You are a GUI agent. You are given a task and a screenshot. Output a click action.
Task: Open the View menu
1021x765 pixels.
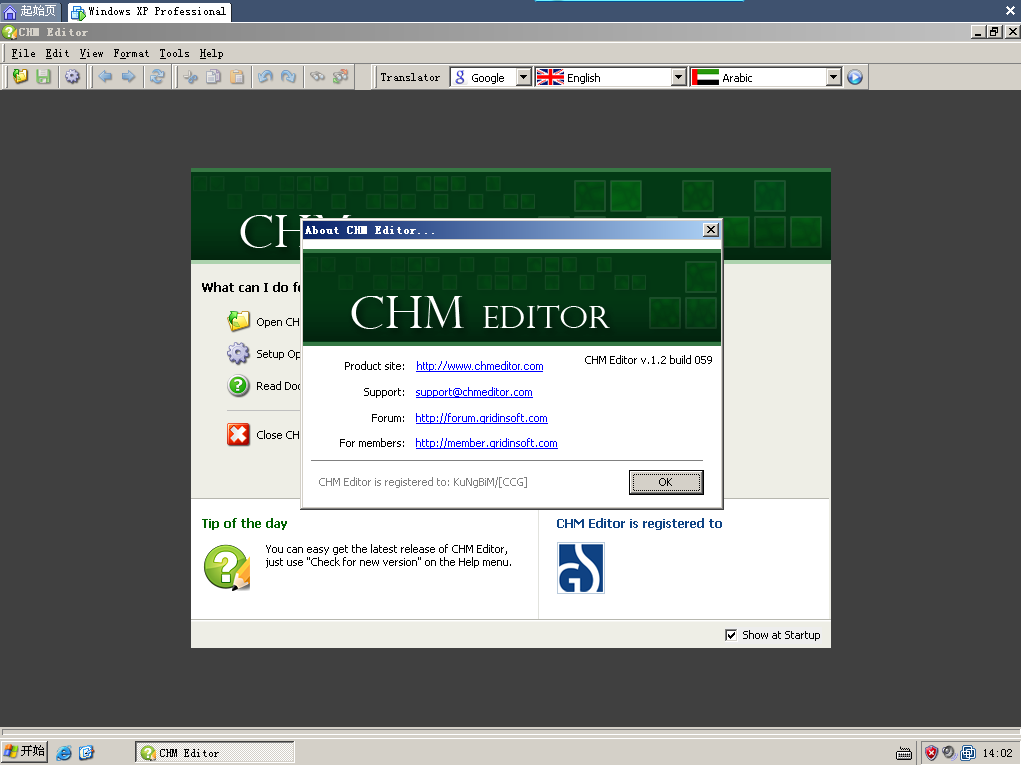click(x=91, y=53)
